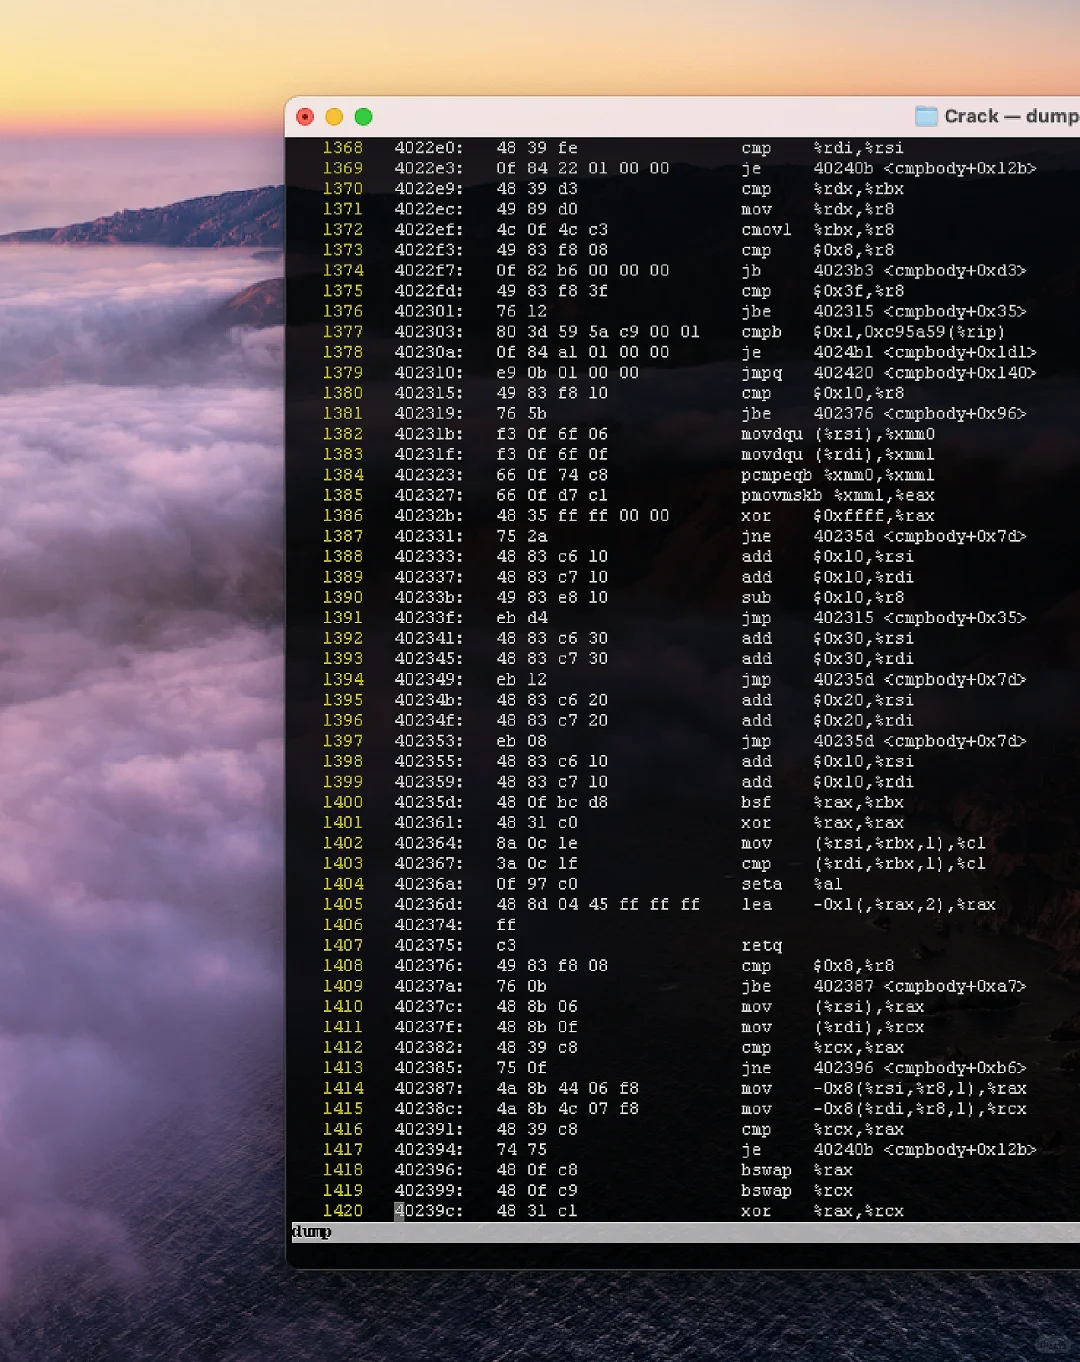This screenshot has width=1080, height=1362.
Task: Click the first bswap on line 1418
Action: 766,1170
